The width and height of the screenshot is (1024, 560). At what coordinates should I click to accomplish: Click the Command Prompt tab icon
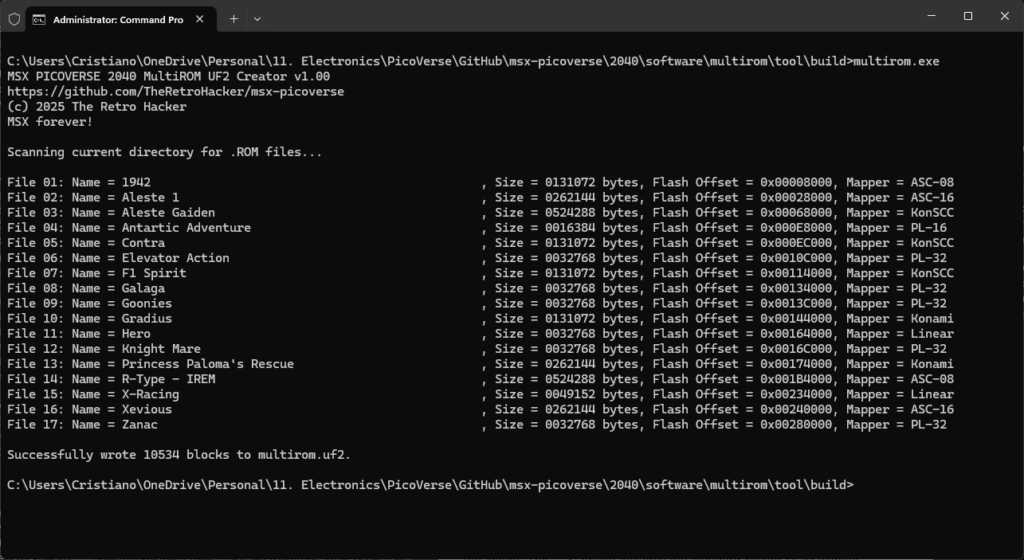[x=38, y=19]
